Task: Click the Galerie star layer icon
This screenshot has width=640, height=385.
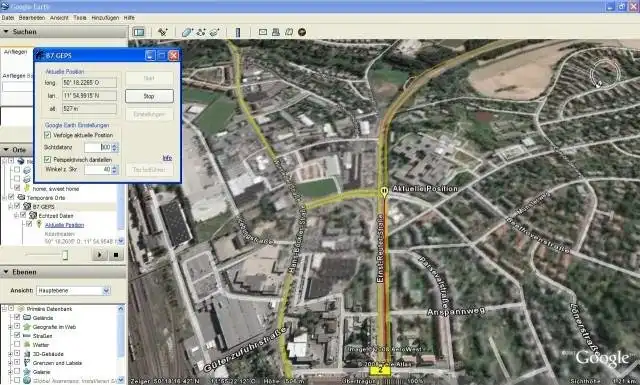Action: [27, 372]
